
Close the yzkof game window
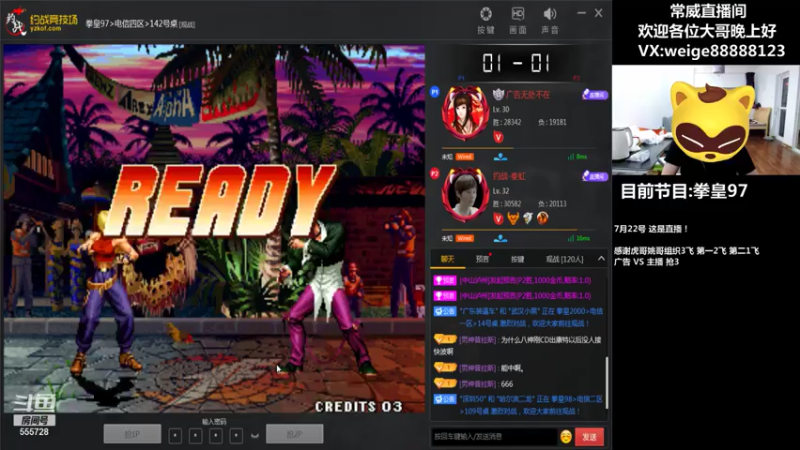coord(598,13)
